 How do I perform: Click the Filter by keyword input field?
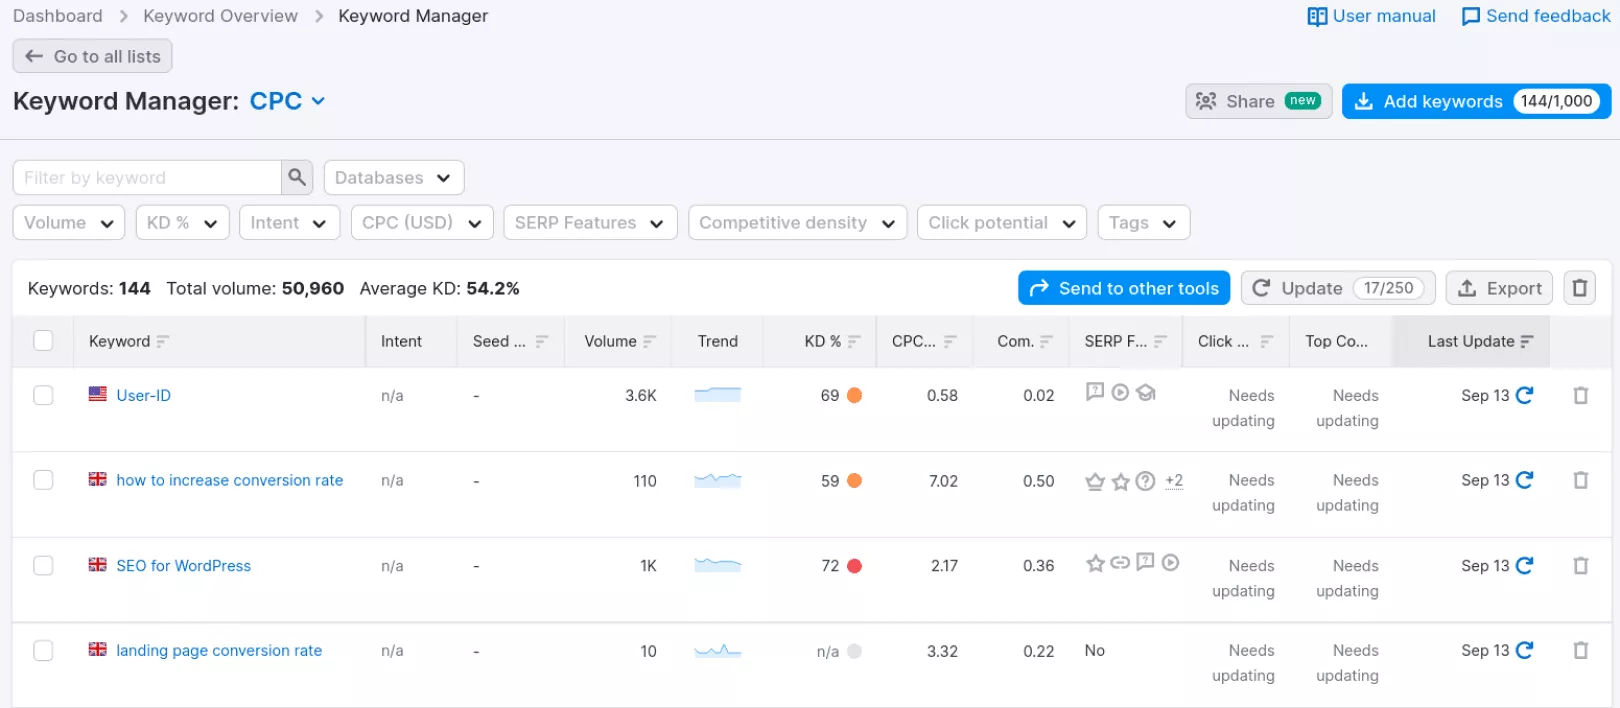point(147,177)
